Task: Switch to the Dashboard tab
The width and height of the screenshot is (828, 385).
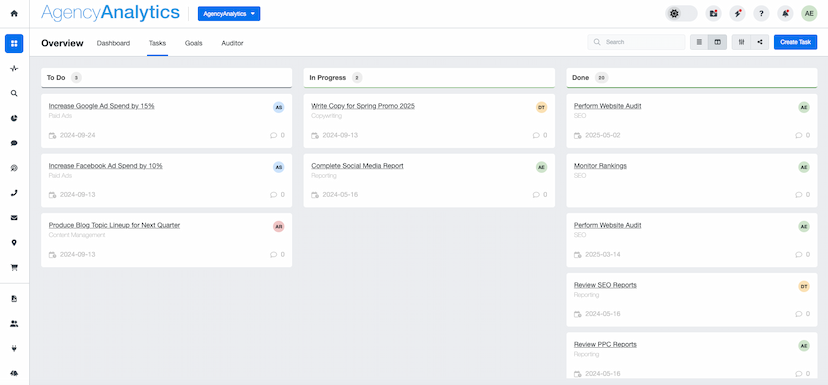Action: (x=113, y=43)
